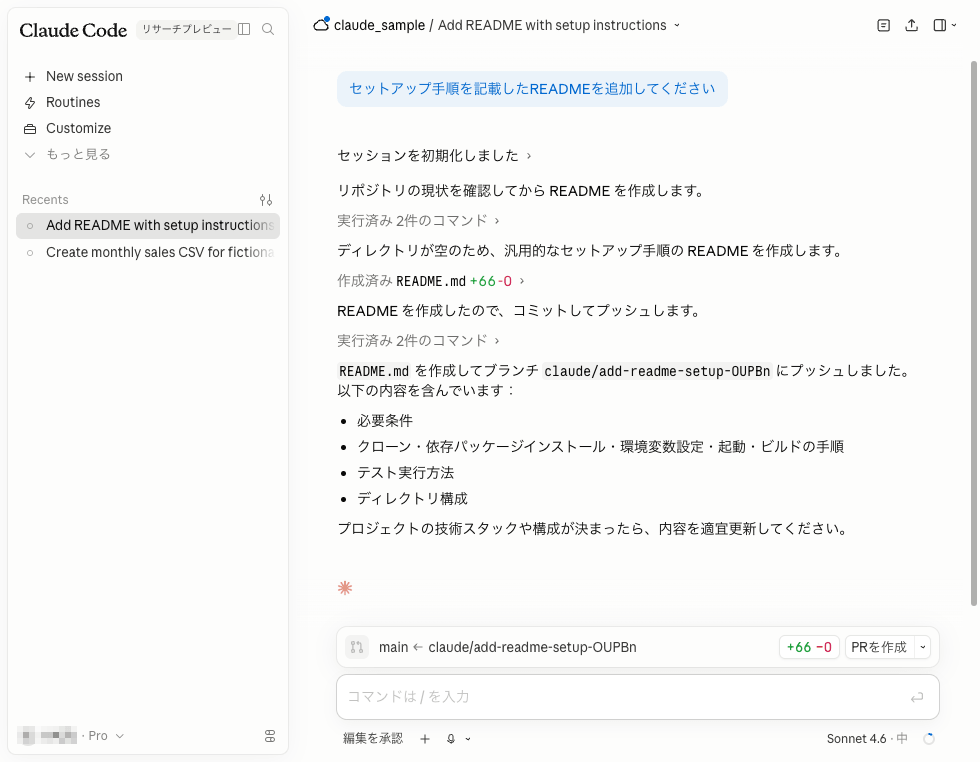The width and height of the screenshot is (980, 762).
Task: Open the session title dropdown arrow
Action: [677, 26]
